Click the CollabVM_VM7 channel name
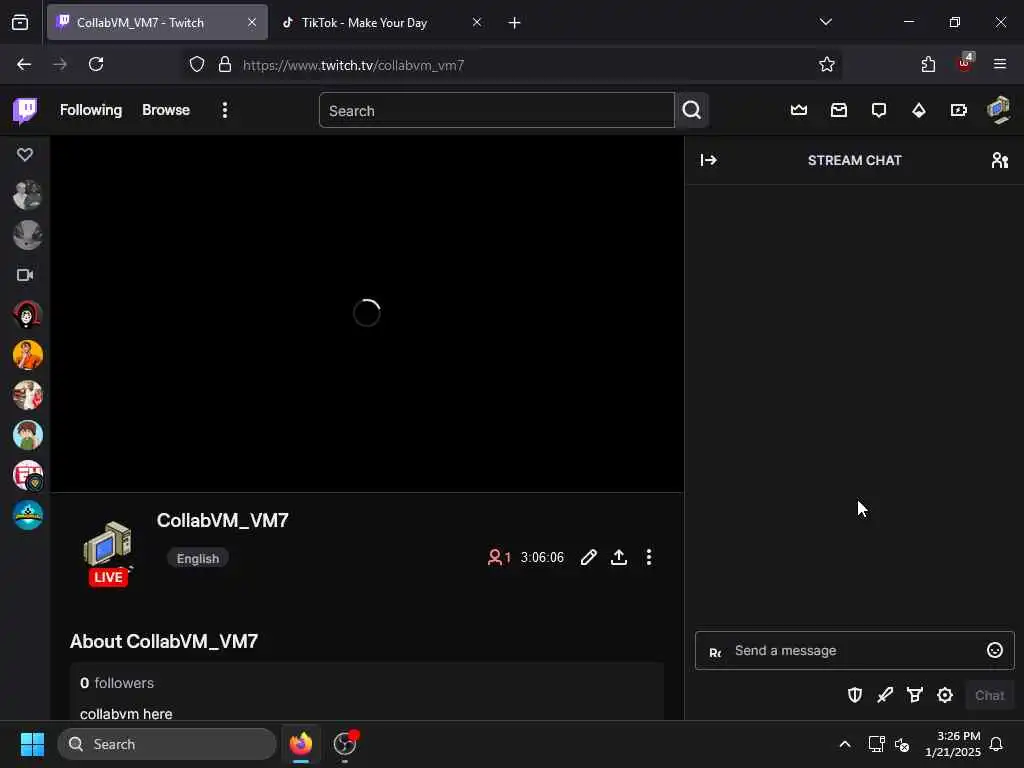1024x768 pixels. click(x=223, y=520)
